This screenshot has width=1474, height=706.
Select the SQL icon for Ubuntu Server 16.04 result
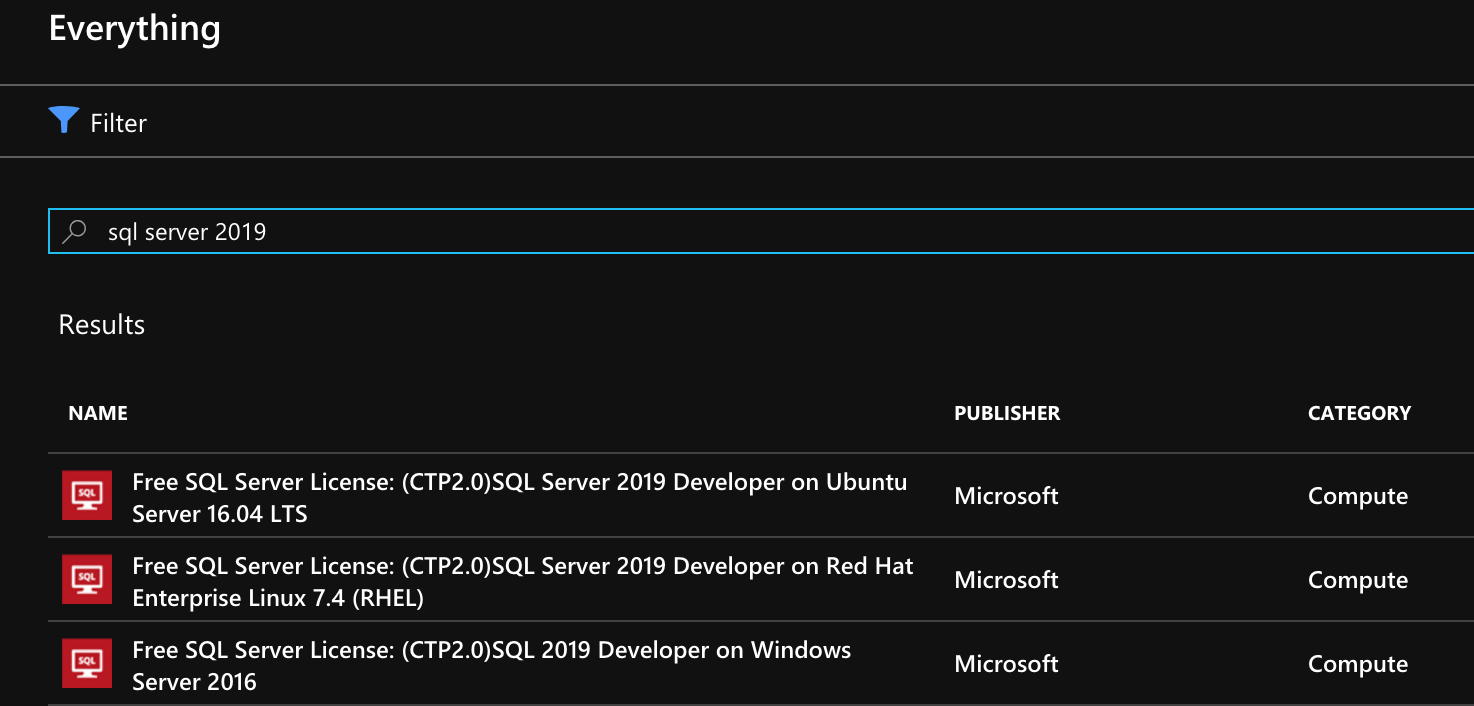click(x=87, y=495)
